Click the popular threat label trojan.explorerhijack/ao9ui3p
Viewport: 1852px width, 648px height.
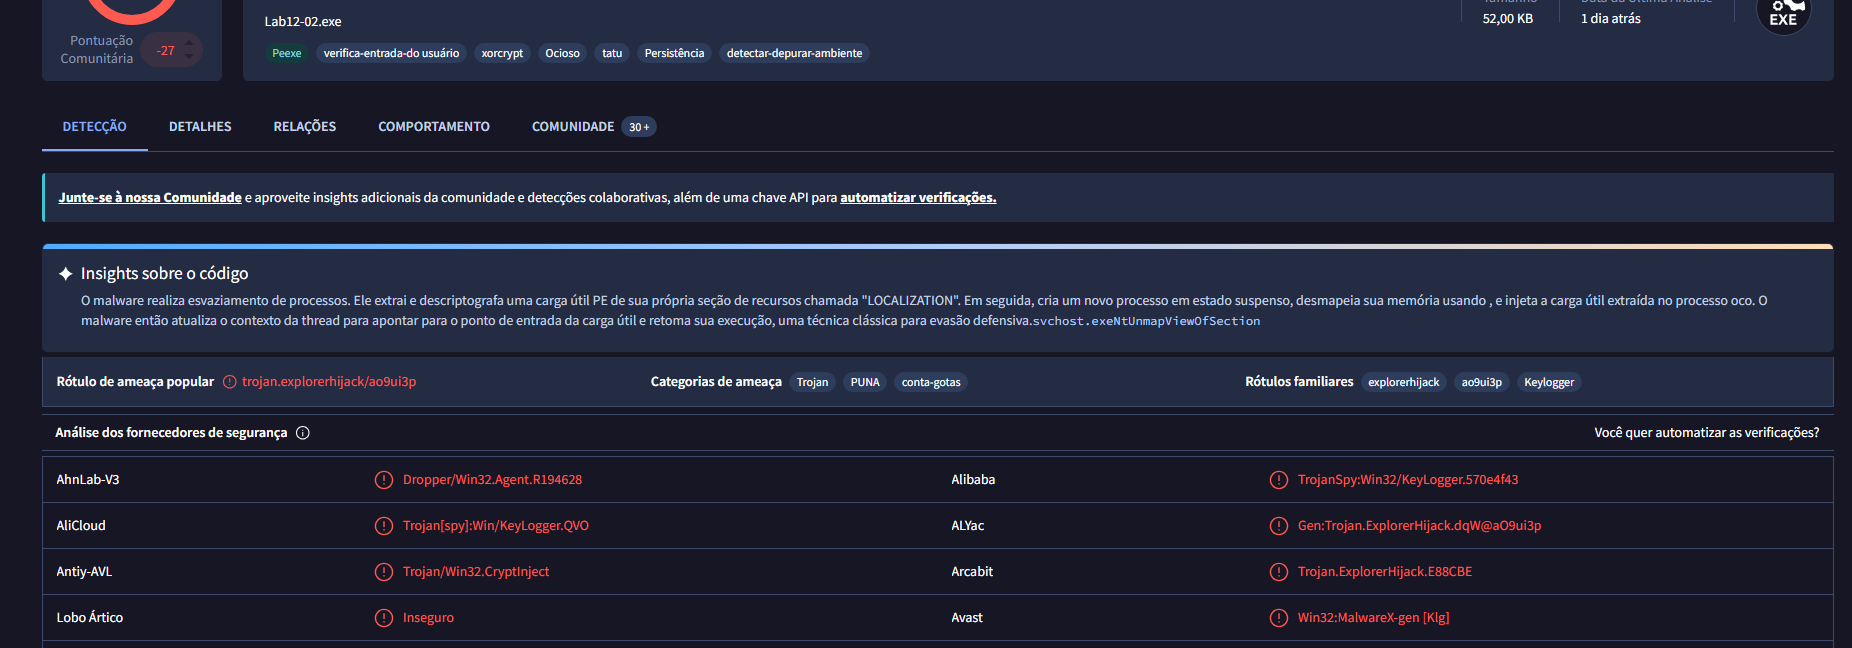click(x=329, y=382)
